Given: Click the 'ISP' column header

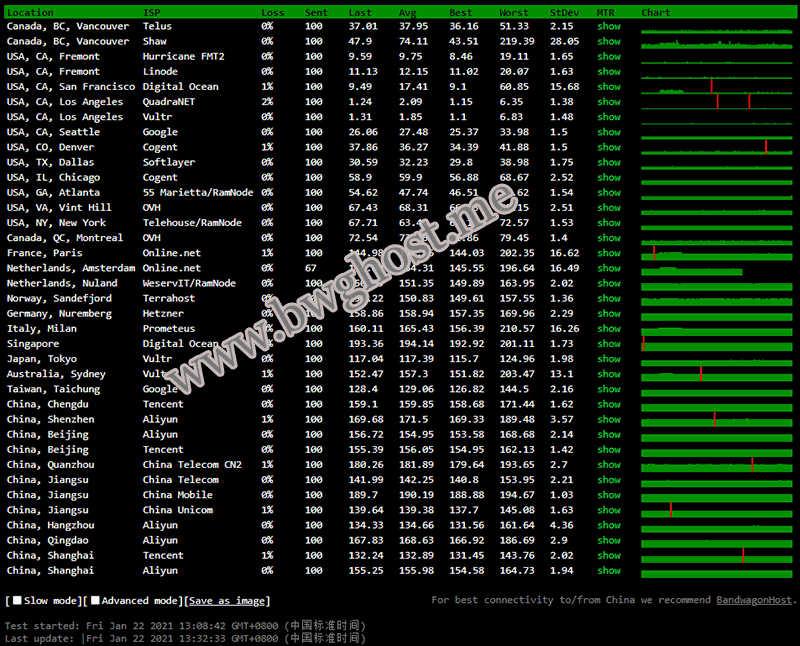Looking at the screenshot, I should pyautogui.click(x=152, y=12).
